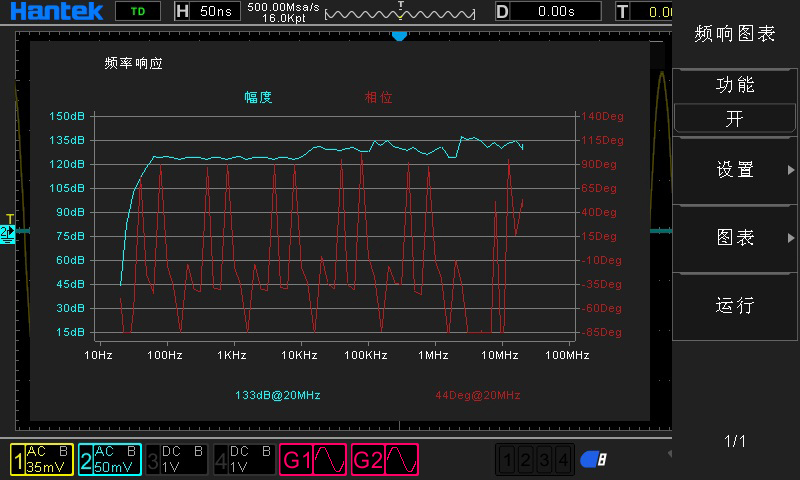Click the 频响图表 menu title
800x480 pixels.
pos(735,33)
